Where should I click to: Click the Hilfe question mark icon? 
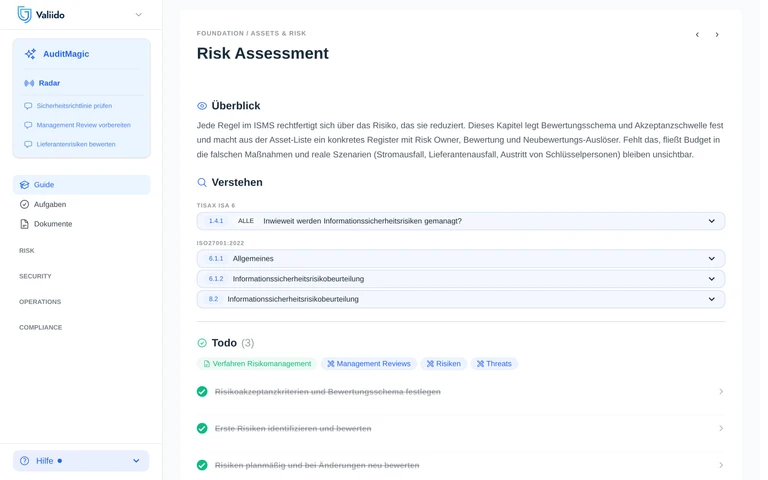coord(24,461)
